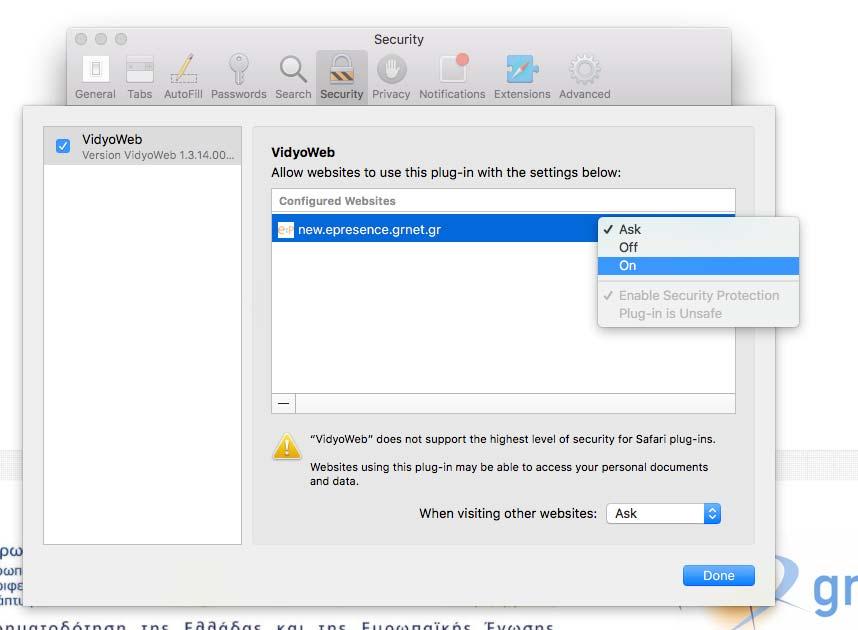This screenshot has height=630, width=858.
Task: Click the Done button
Action: pyautogui.click(x=718, y=575)
